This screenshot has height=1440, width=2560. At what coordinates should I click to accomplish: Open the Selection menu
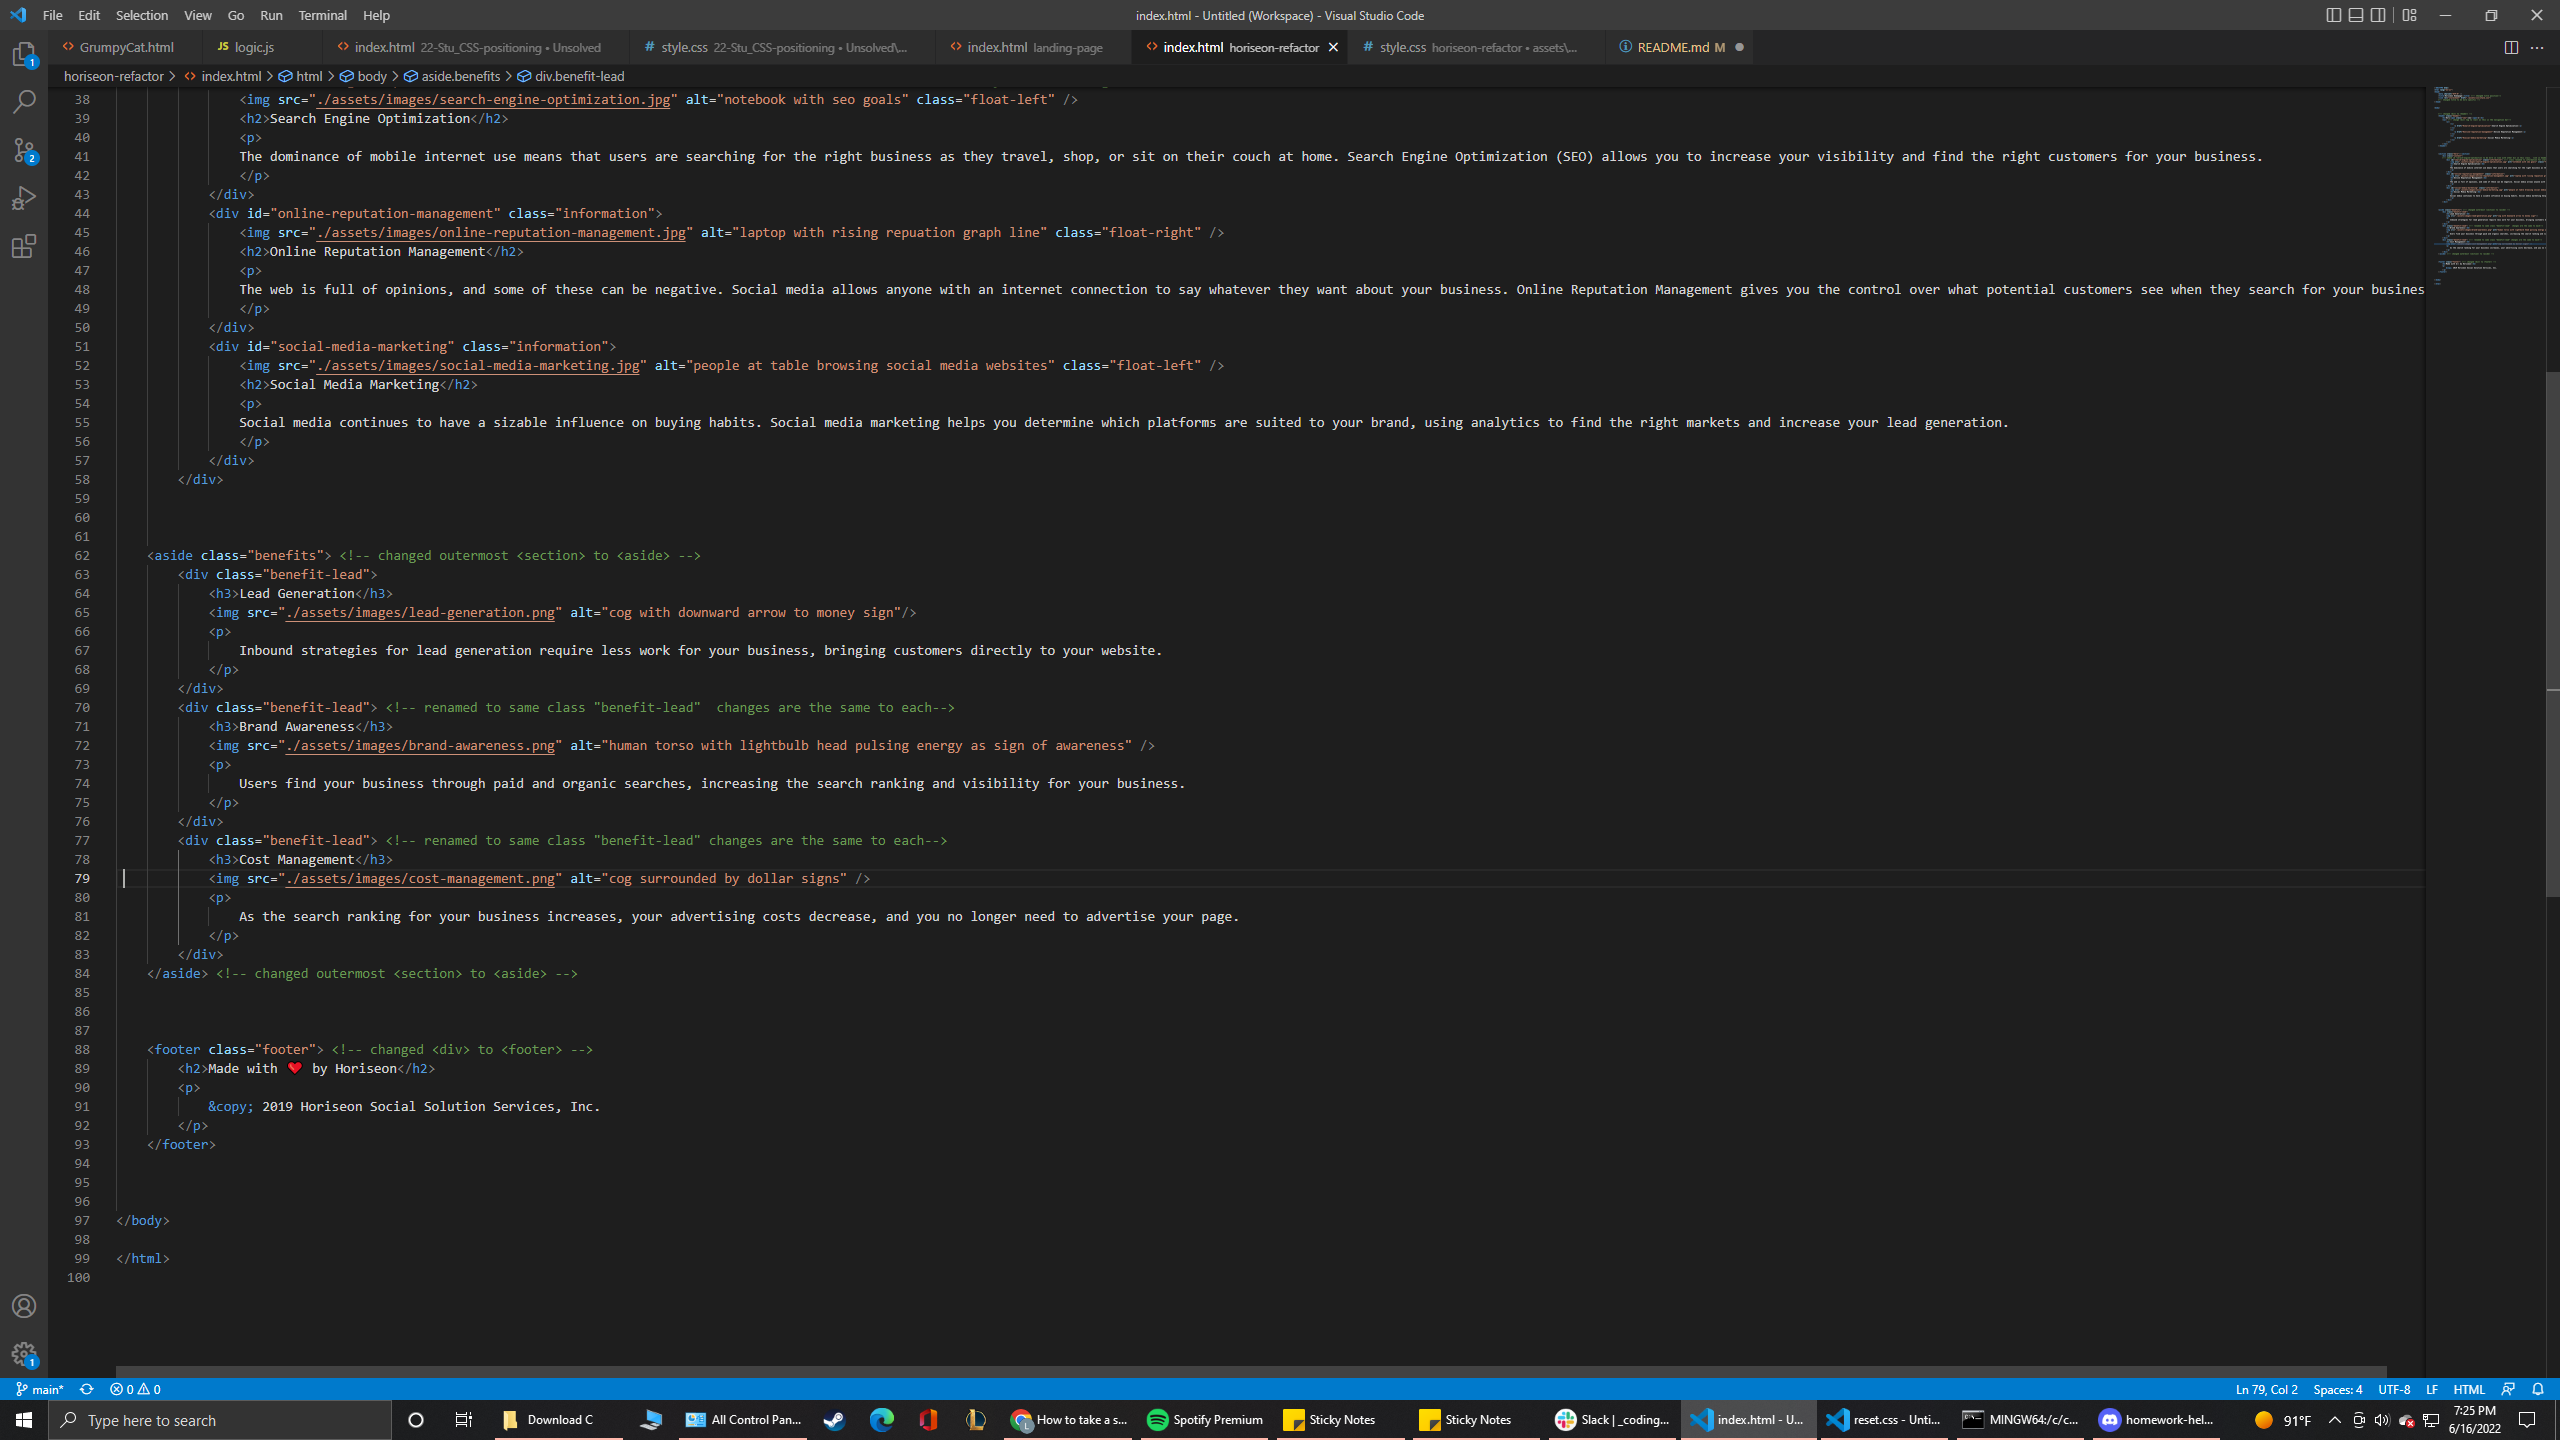point(142,15)
